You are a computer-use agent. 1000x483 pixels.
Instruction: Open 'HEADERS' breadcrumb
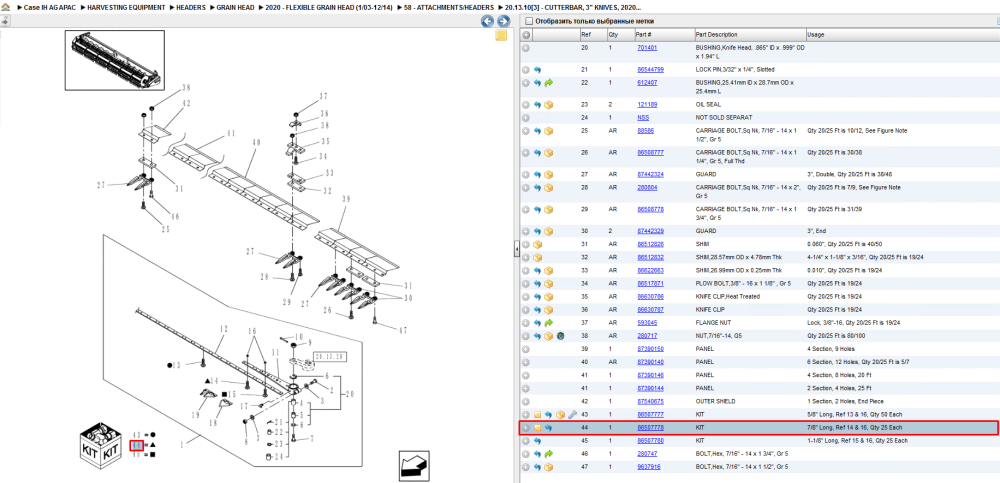(191, 7)
